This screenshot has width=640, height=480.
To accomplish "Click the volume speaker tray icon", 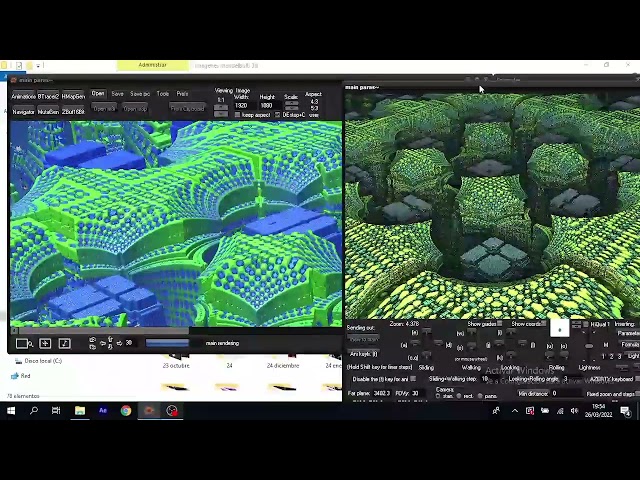I will click(574, 411).
